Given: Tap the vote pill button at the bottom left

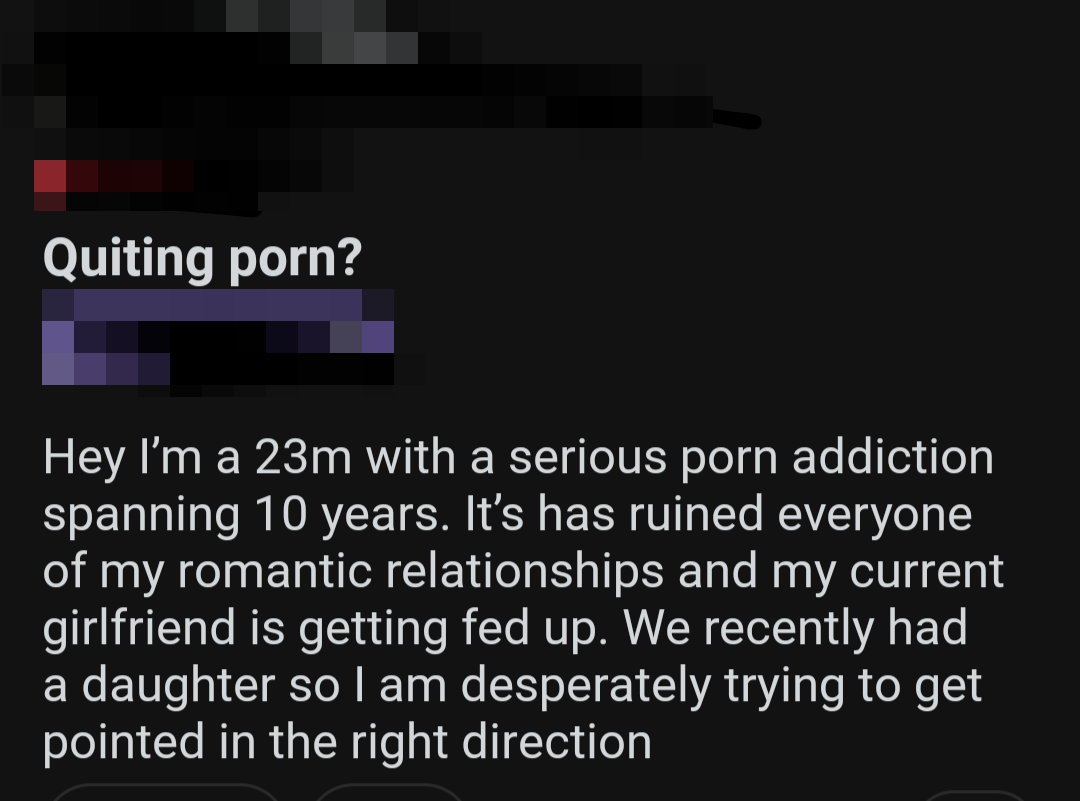Looking at the screenshot, I should (165, 793).
